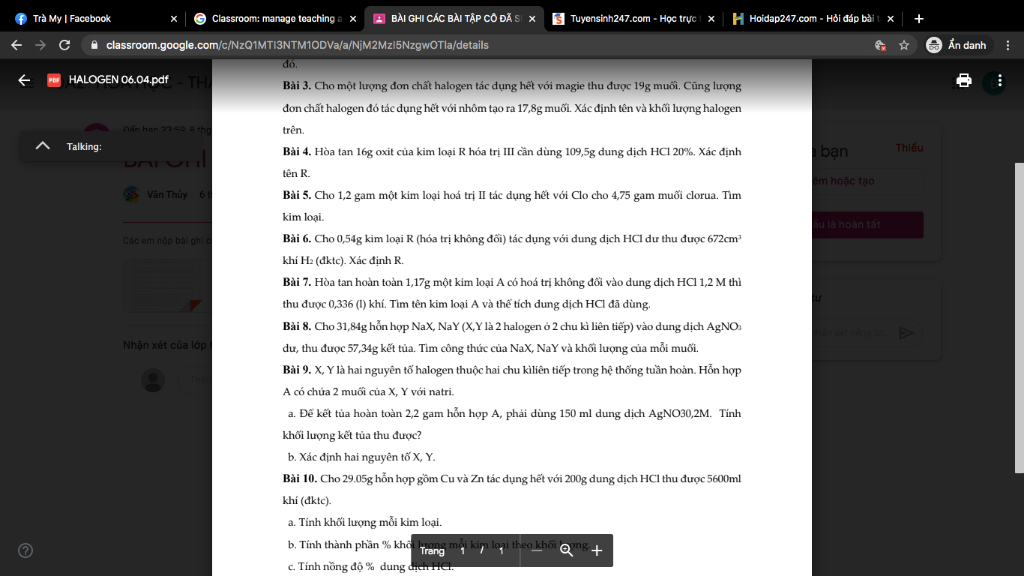Screen dimensions: 1024x576
Task: Print the PDF document
Action: pos(964,80)
